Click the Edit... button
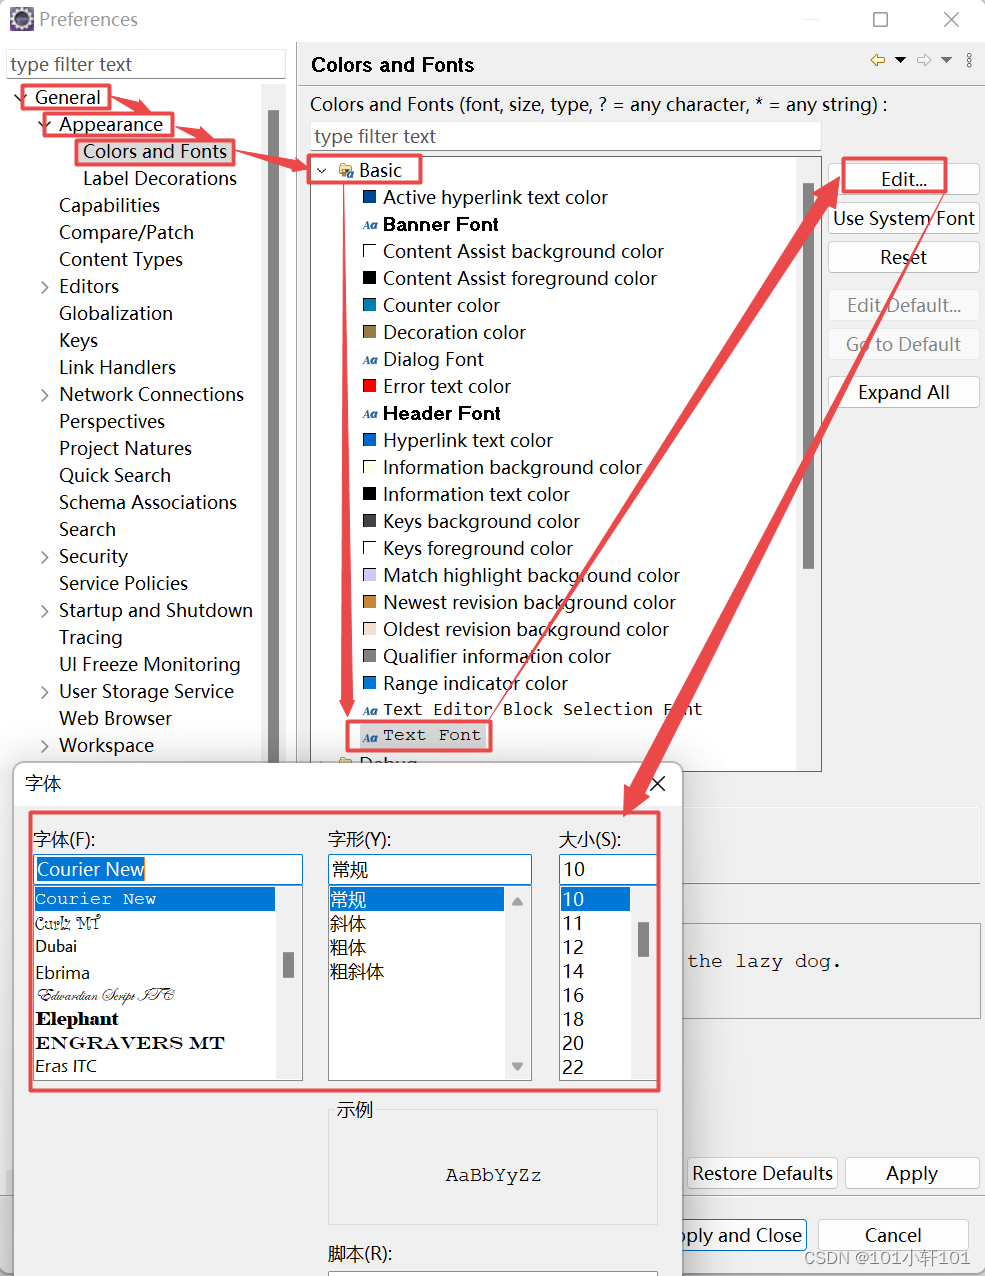Screen dimensions: 985x1276 pyautogui.click(x=904, y=179)
